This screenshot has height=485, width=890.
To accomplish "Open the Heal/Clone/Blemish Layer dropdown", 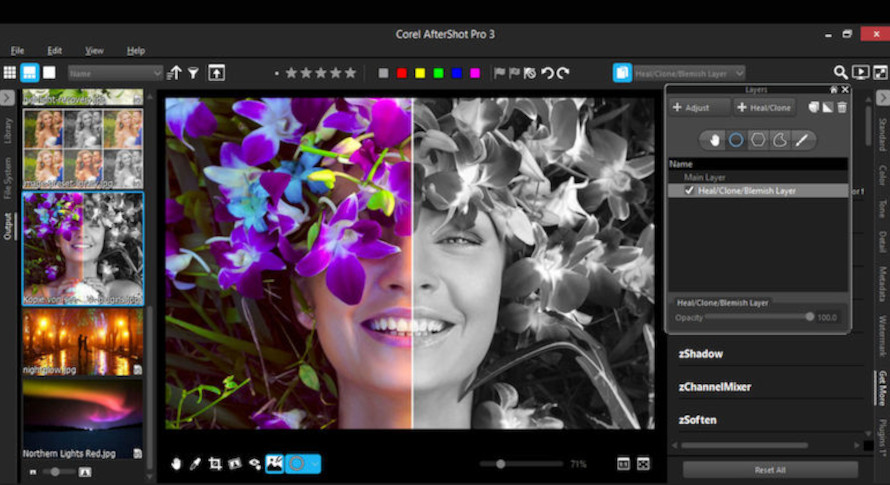I will pos(689,73).
